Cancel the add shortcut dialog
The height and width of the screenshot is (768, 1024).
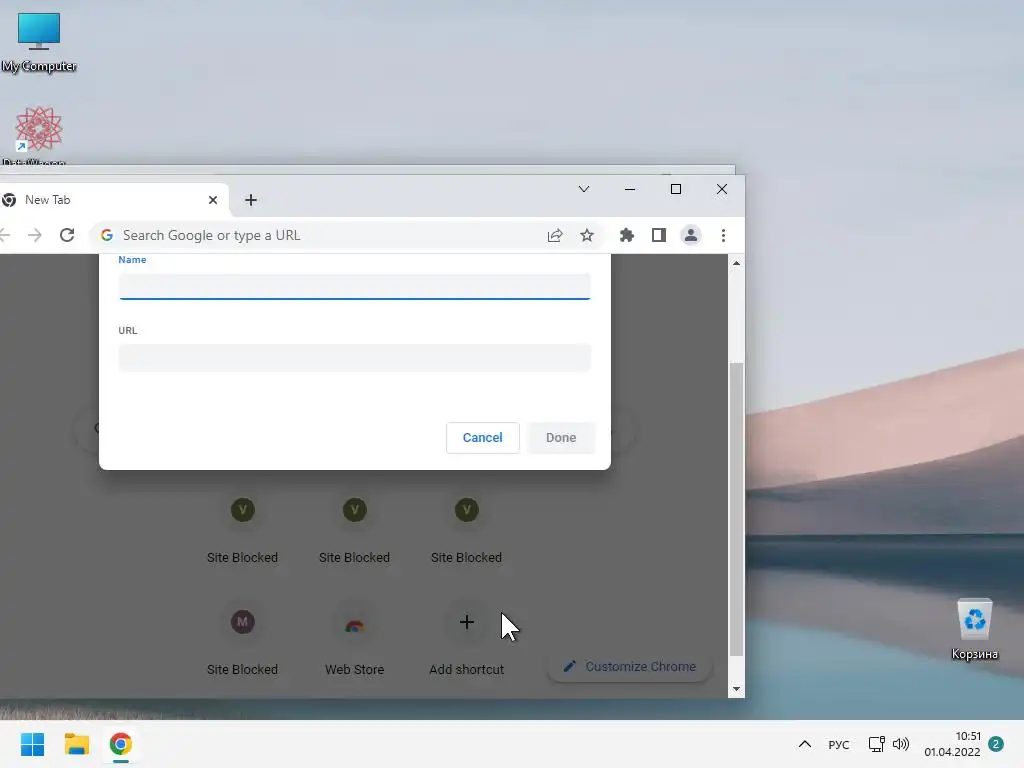point(483,438)
